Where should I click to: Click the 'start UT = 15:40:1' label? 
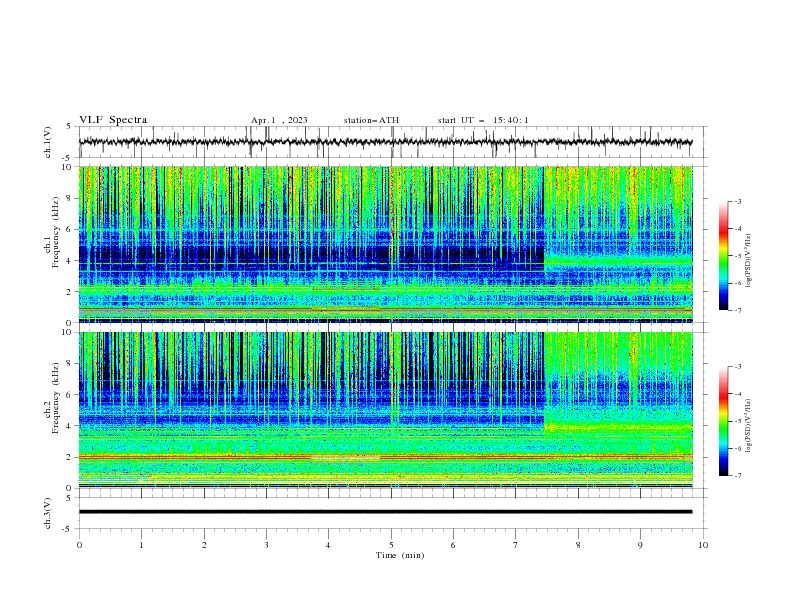pyautogui.click(x=483, y=120)
